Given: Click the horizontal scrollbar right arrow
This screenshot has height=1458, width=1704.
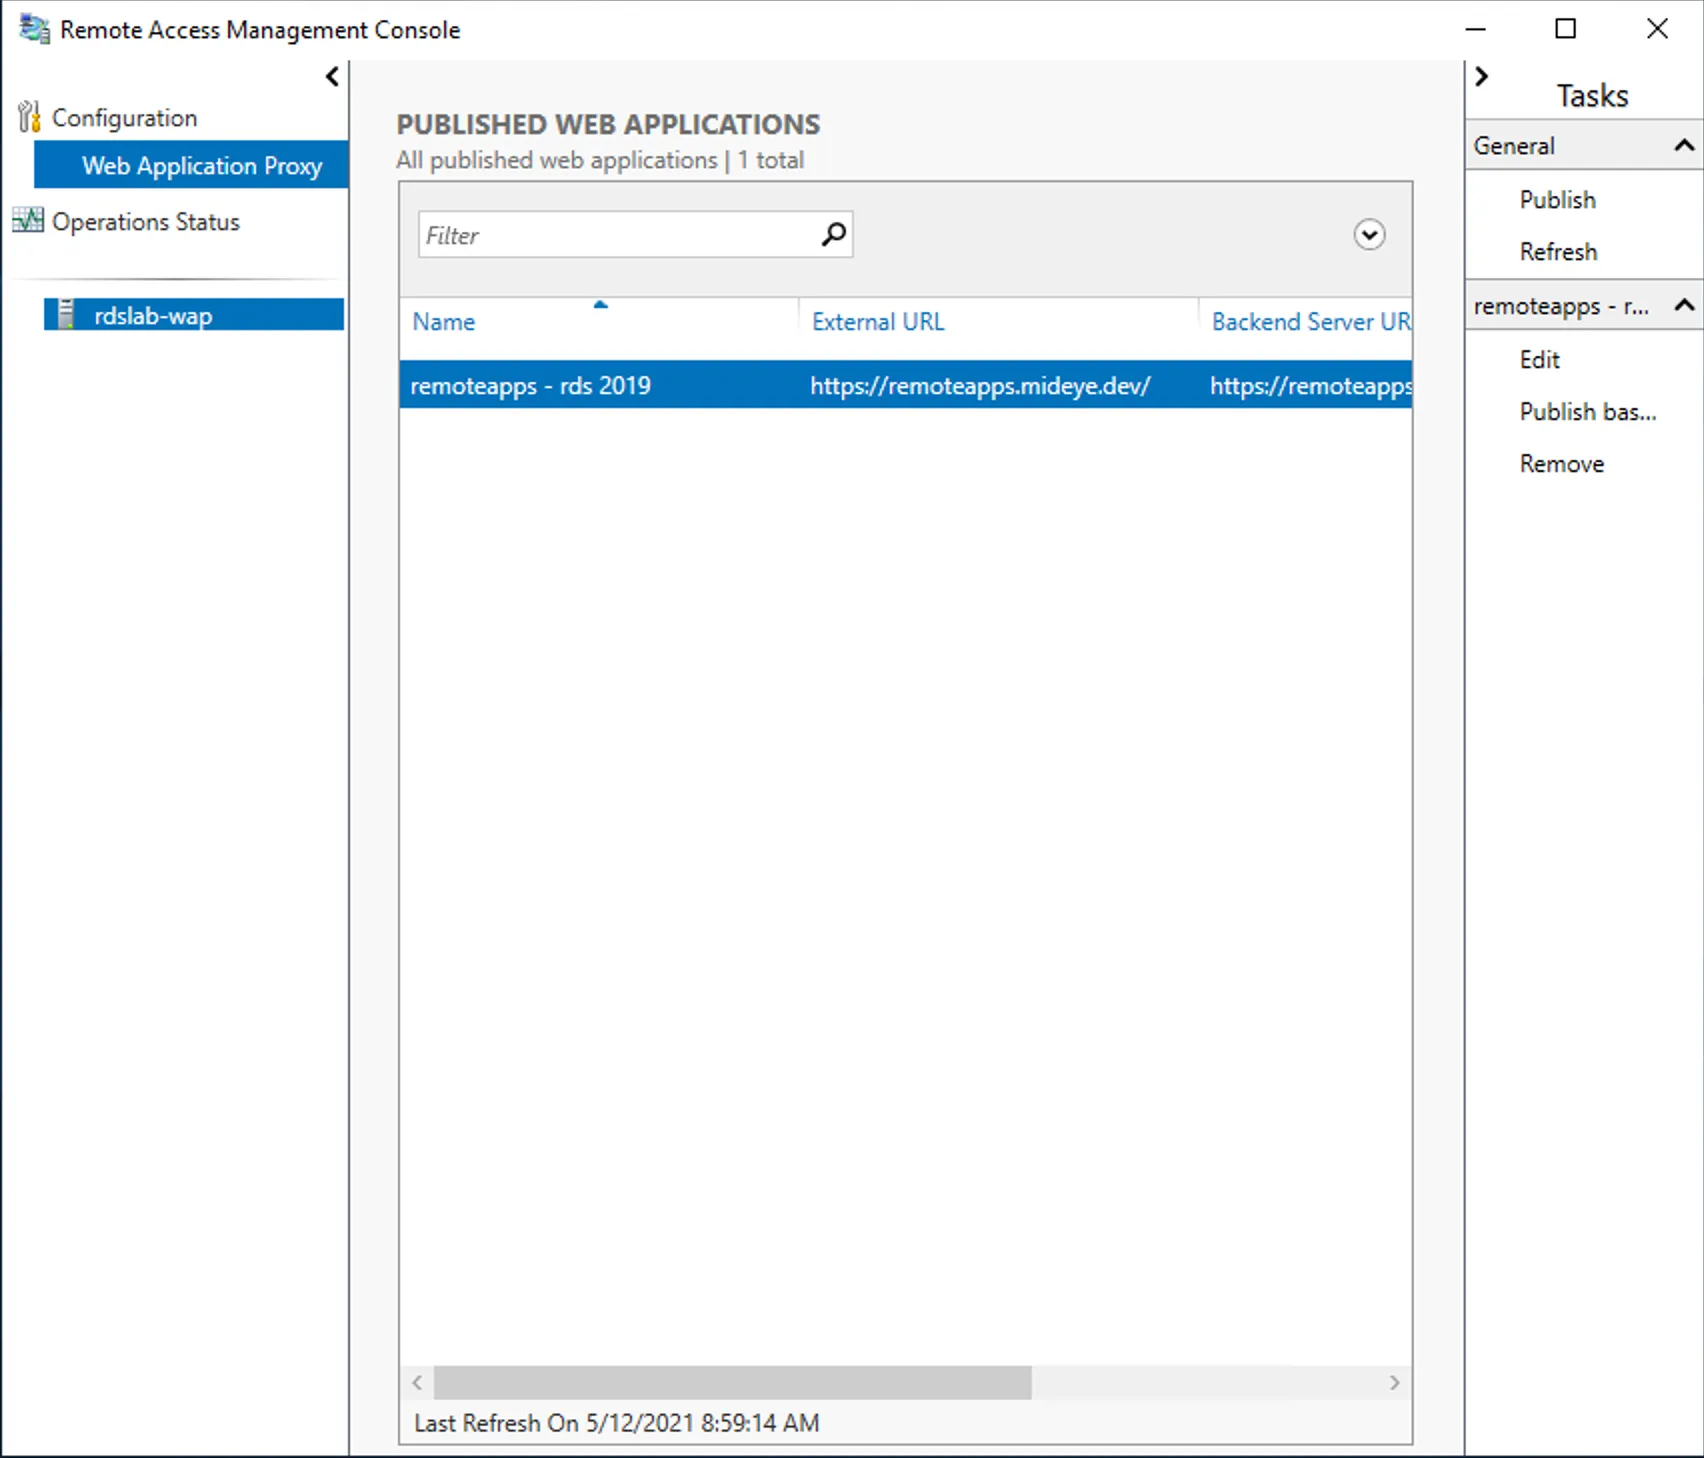Looking at the screenshot, I should pos(1394,1383).
